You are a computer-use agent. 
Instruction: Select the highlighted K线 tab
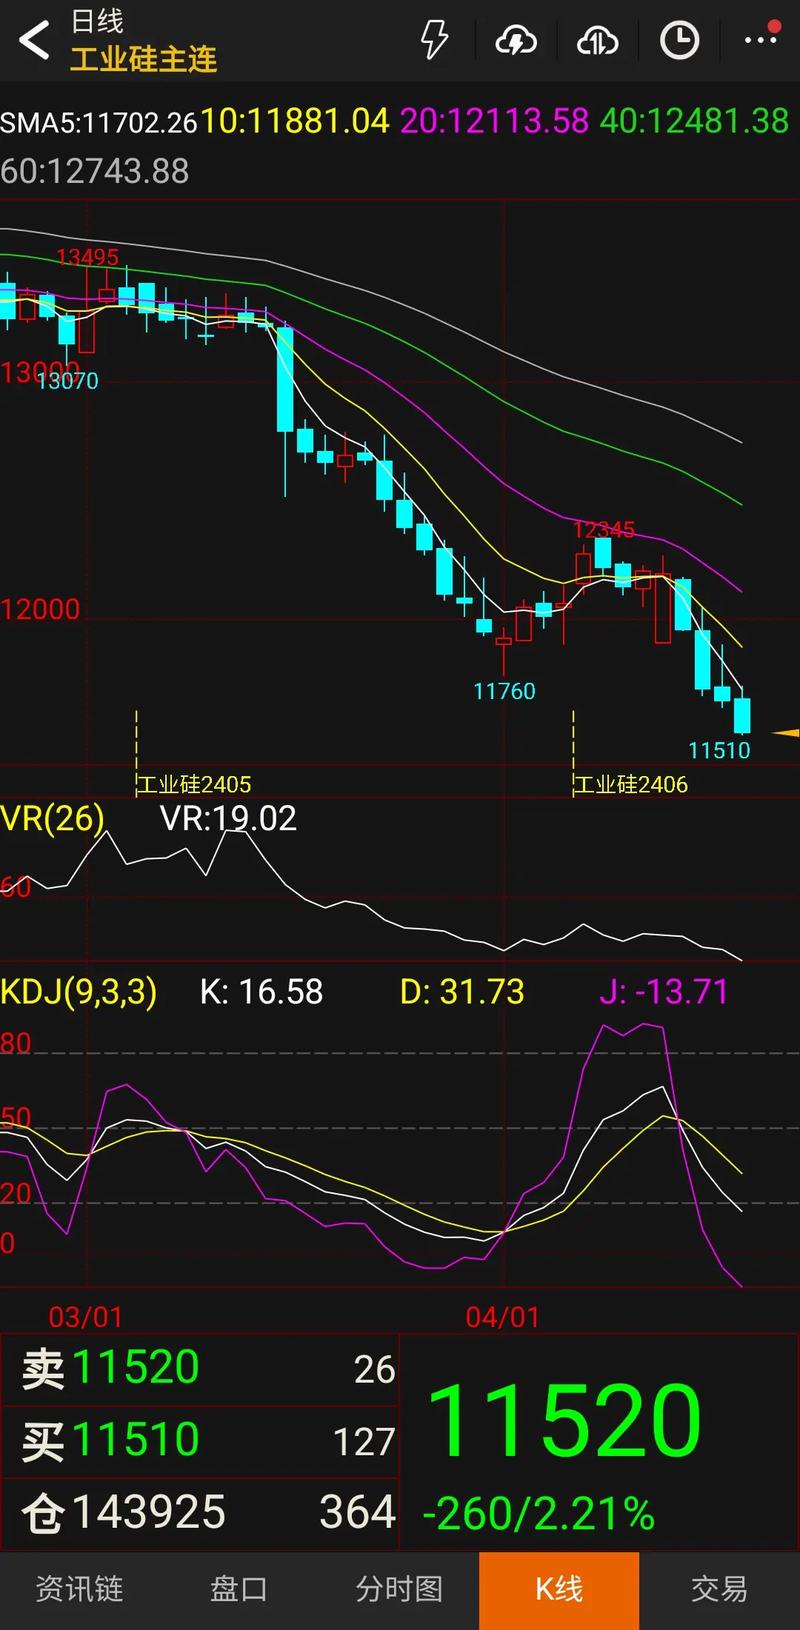coord(559,1589)
